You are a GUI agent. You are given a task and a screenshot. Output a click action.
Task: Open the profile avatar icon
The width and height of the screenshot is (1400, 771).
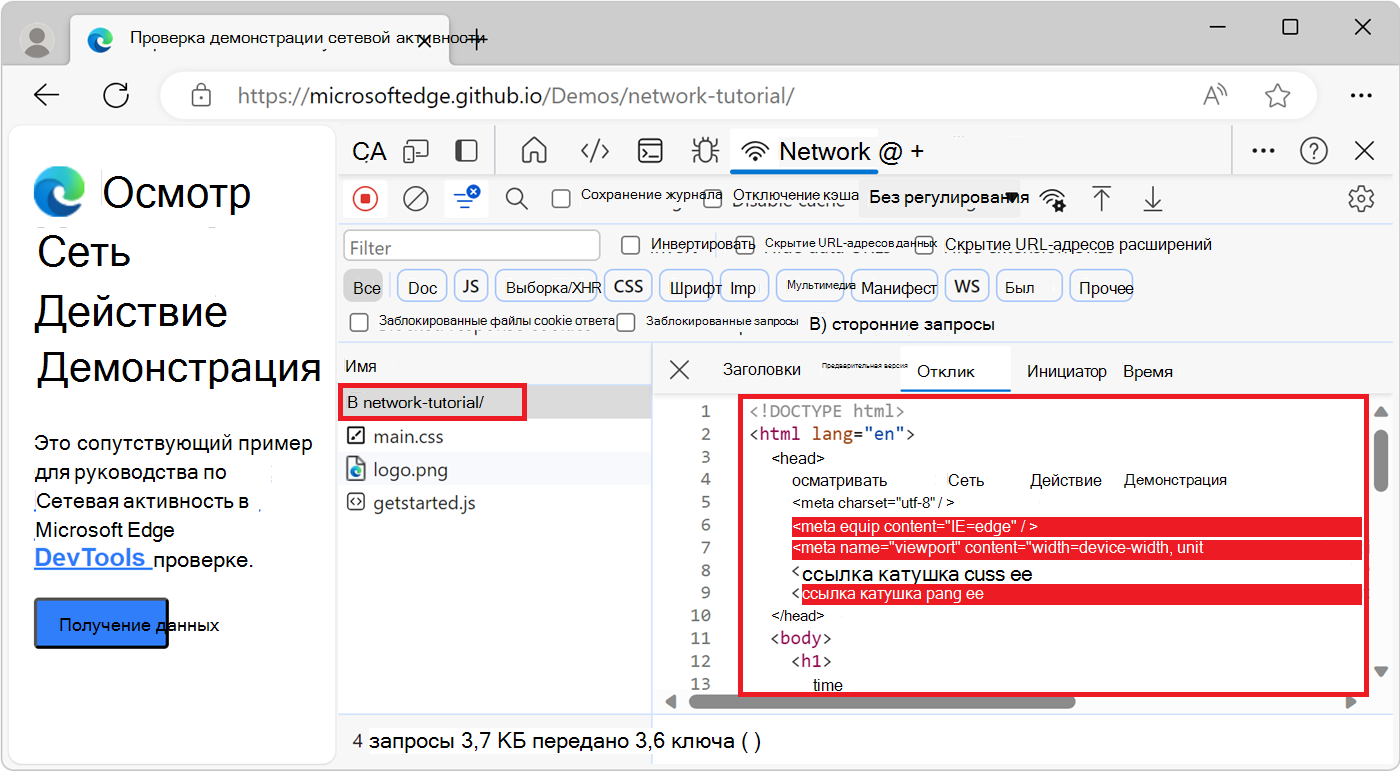pyautogui.click(x=39, y=40)
